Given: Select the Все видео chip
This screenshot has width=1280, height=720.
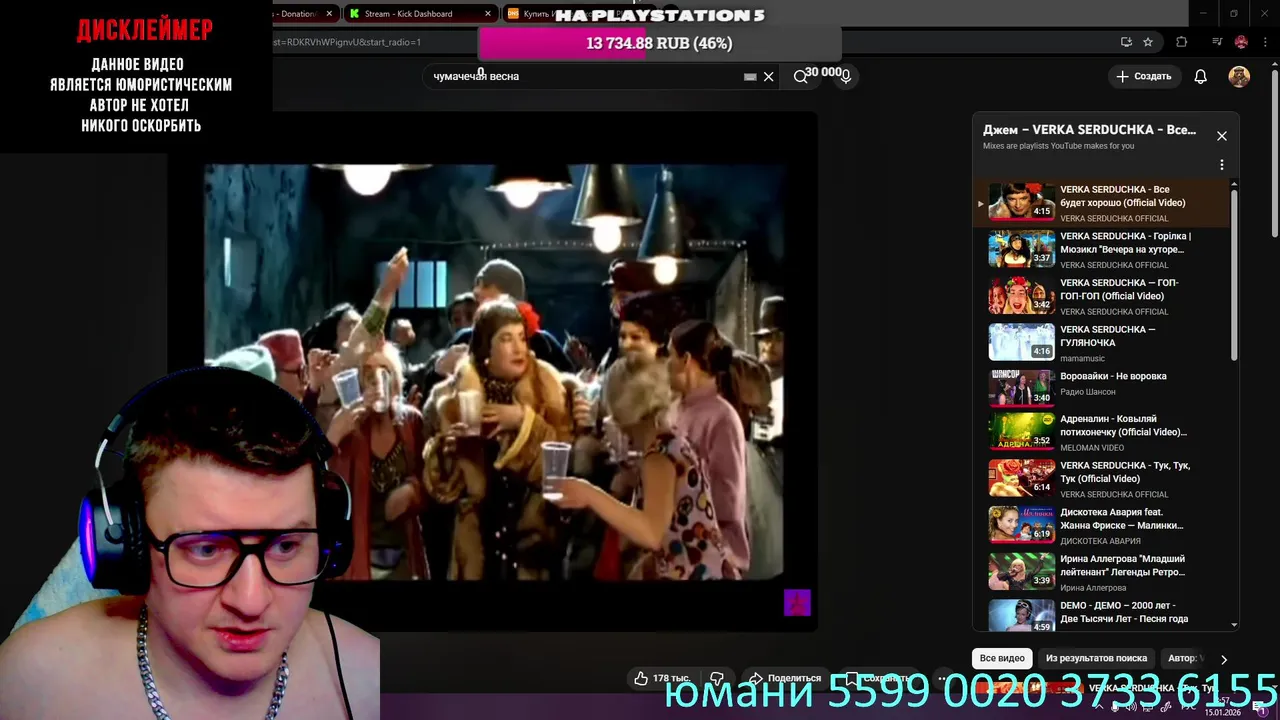Looking at the screenshot, I should 1002,658.
